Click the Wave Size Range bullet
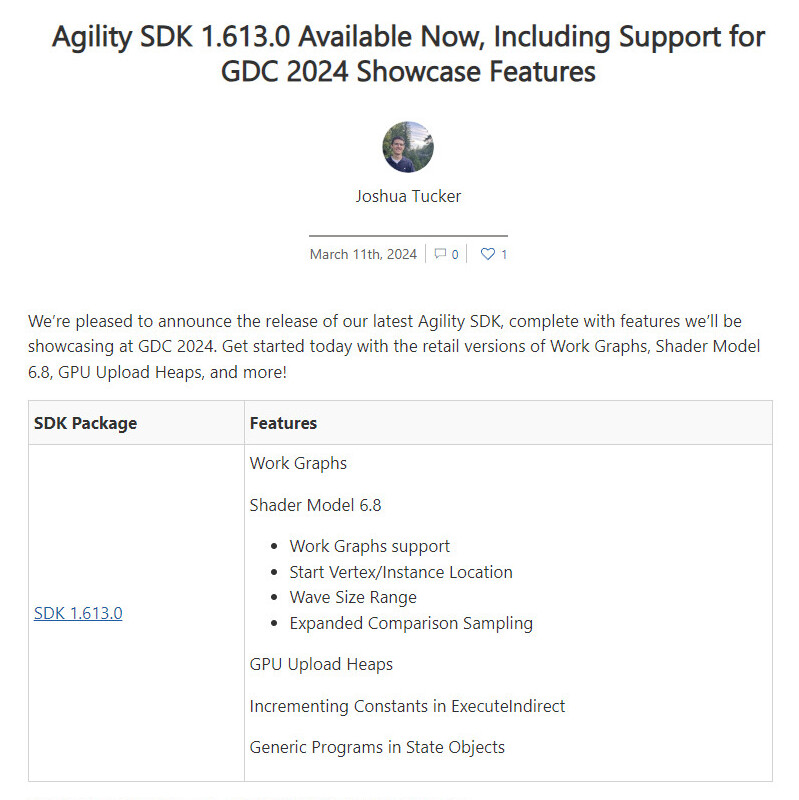Image resolution: width=799 pixels, height=800 pixels. (x=353, y=597)
